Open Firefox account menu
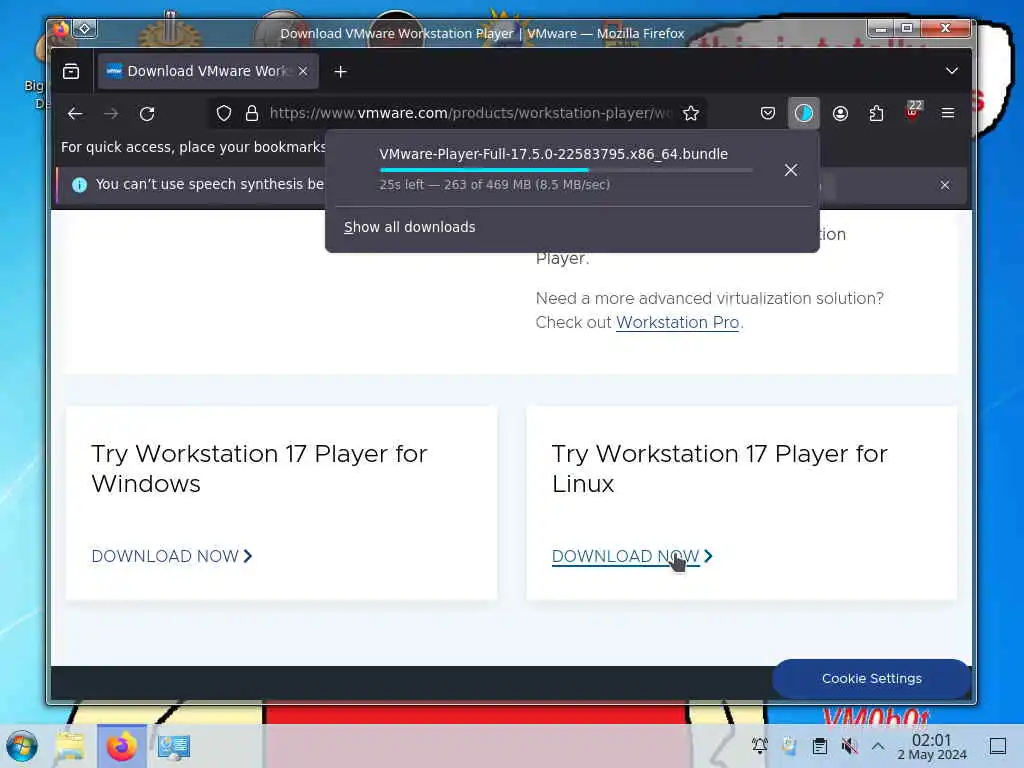Screen dimensions: 1024x768 [840, 114]
